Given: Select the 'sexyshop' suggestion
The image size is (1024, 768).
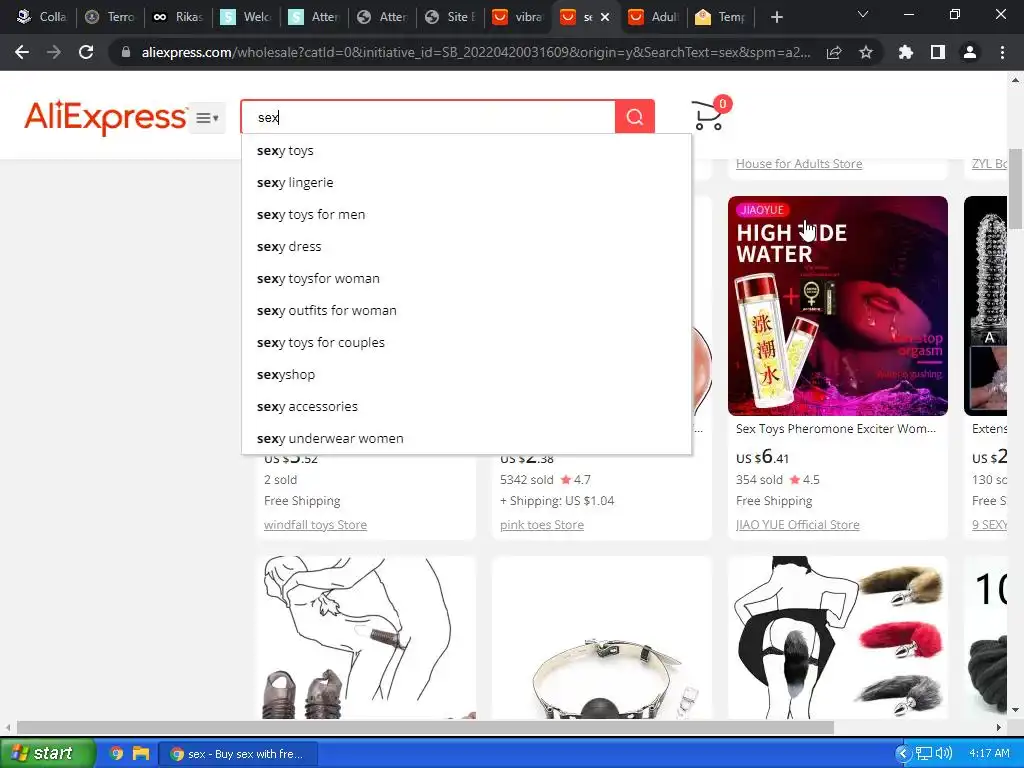Looking at the screenshot, I should click(x=466, y=374).
